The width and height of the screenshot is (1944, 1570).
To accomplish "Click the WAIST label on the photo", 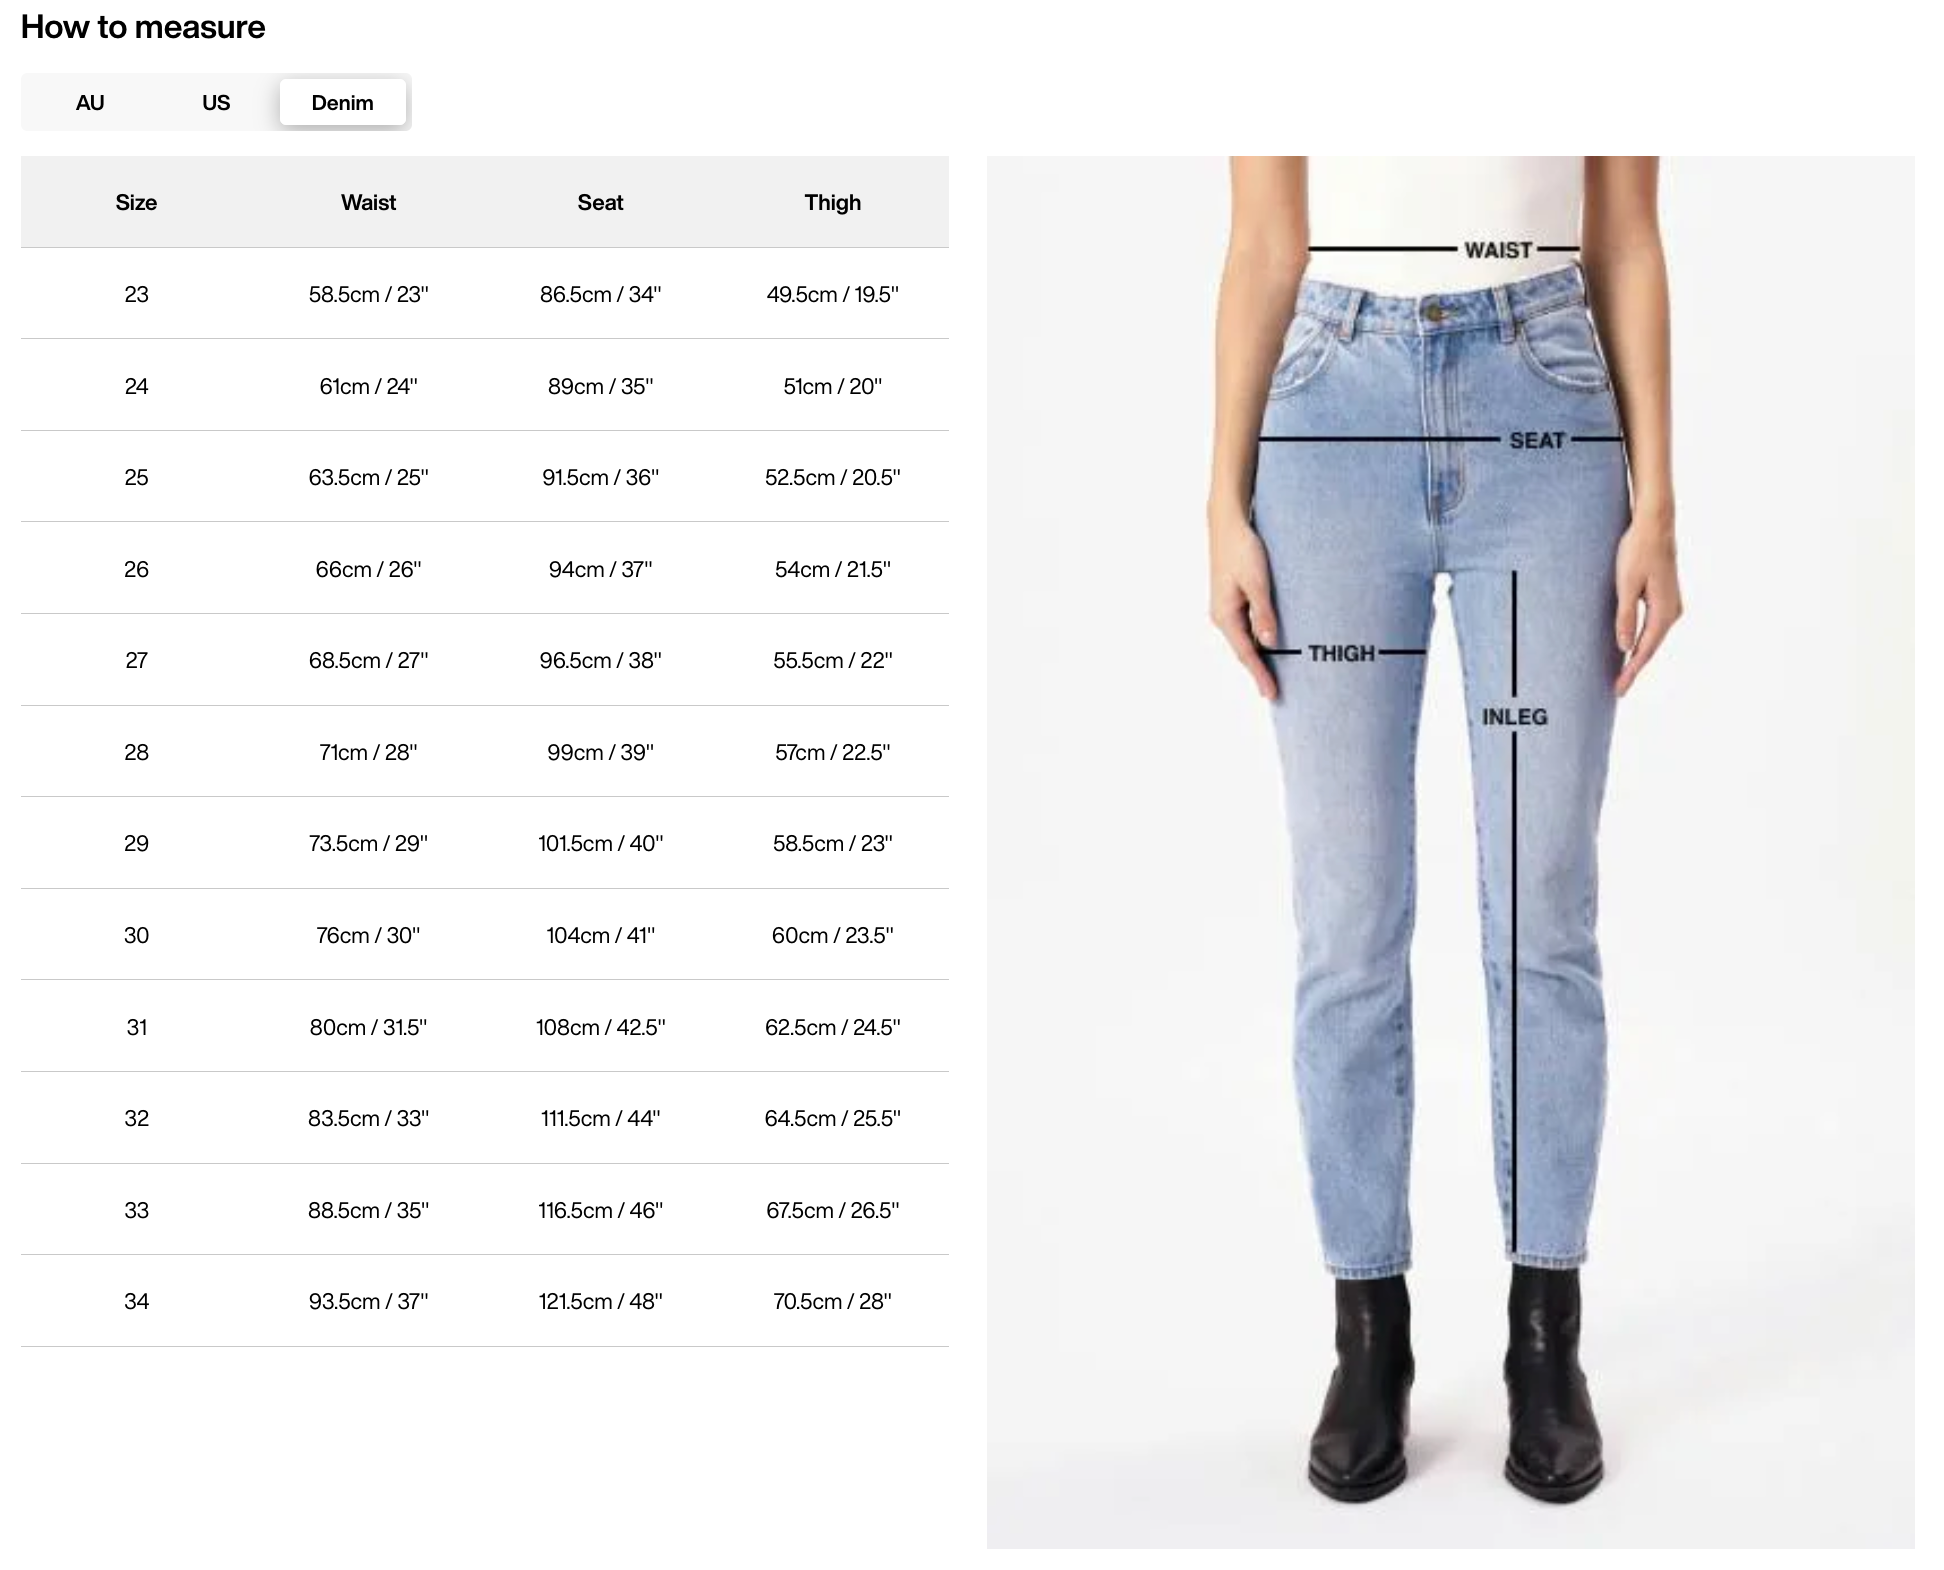I will [1498, 250].
